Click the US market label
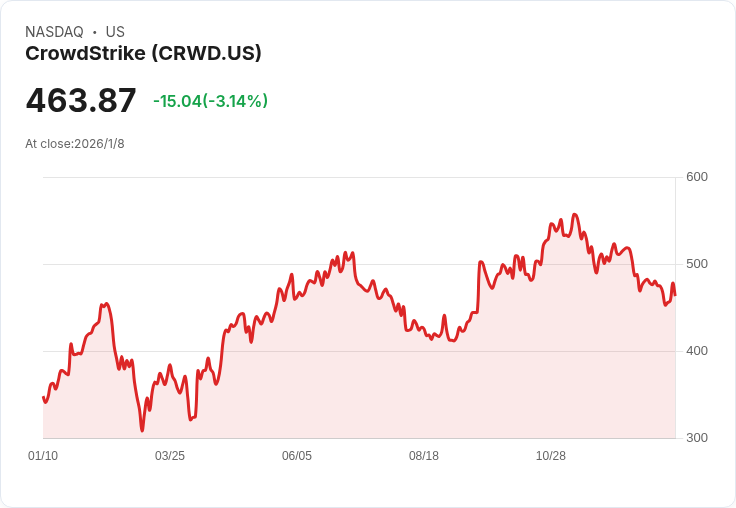 pyautogui.click(x=115, y=32)
